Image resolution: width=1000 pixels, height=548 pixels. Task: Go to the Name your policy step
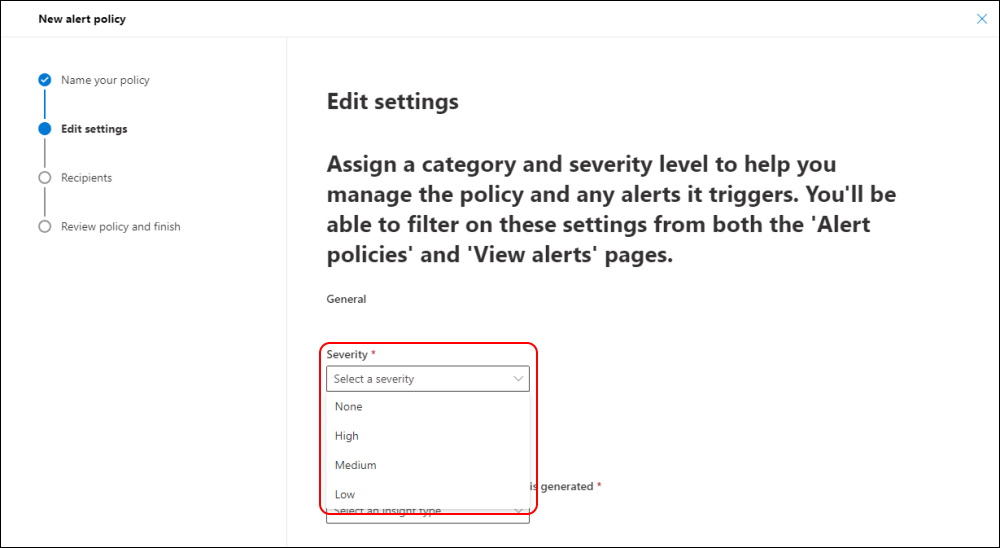coord(105,80)
